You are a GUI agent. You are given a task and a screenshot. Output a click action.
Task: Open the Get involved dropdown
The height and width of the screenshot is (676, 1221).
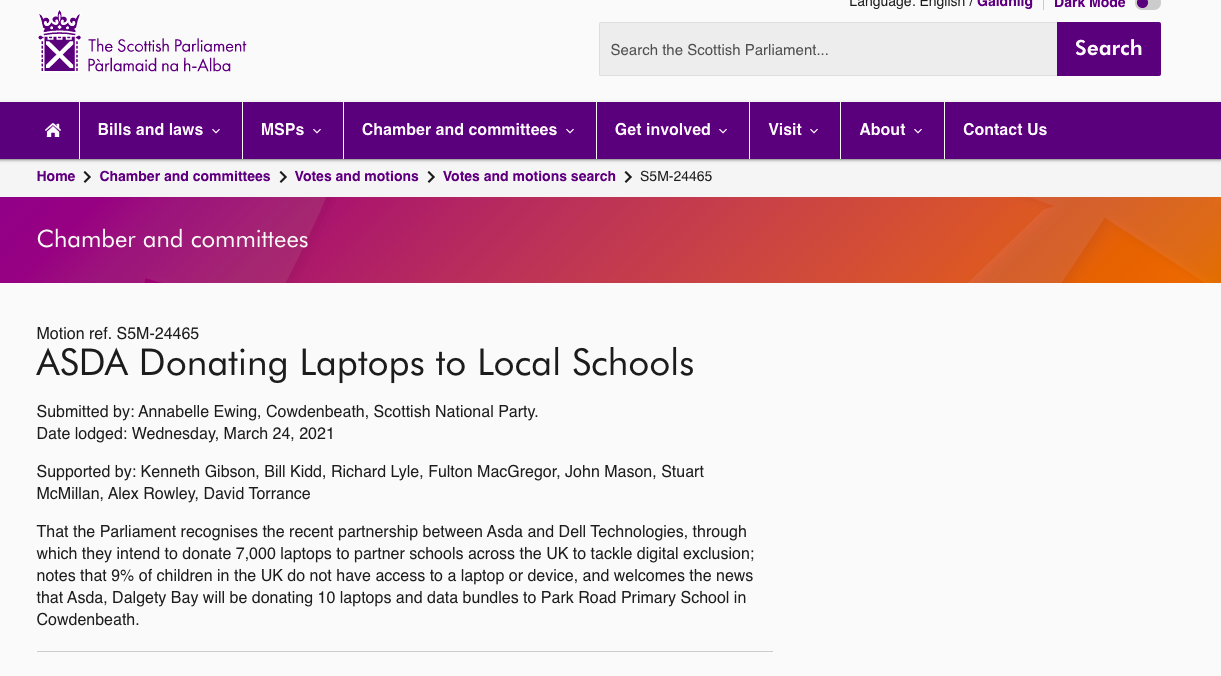pyautogui.click(x=672, y=130)
